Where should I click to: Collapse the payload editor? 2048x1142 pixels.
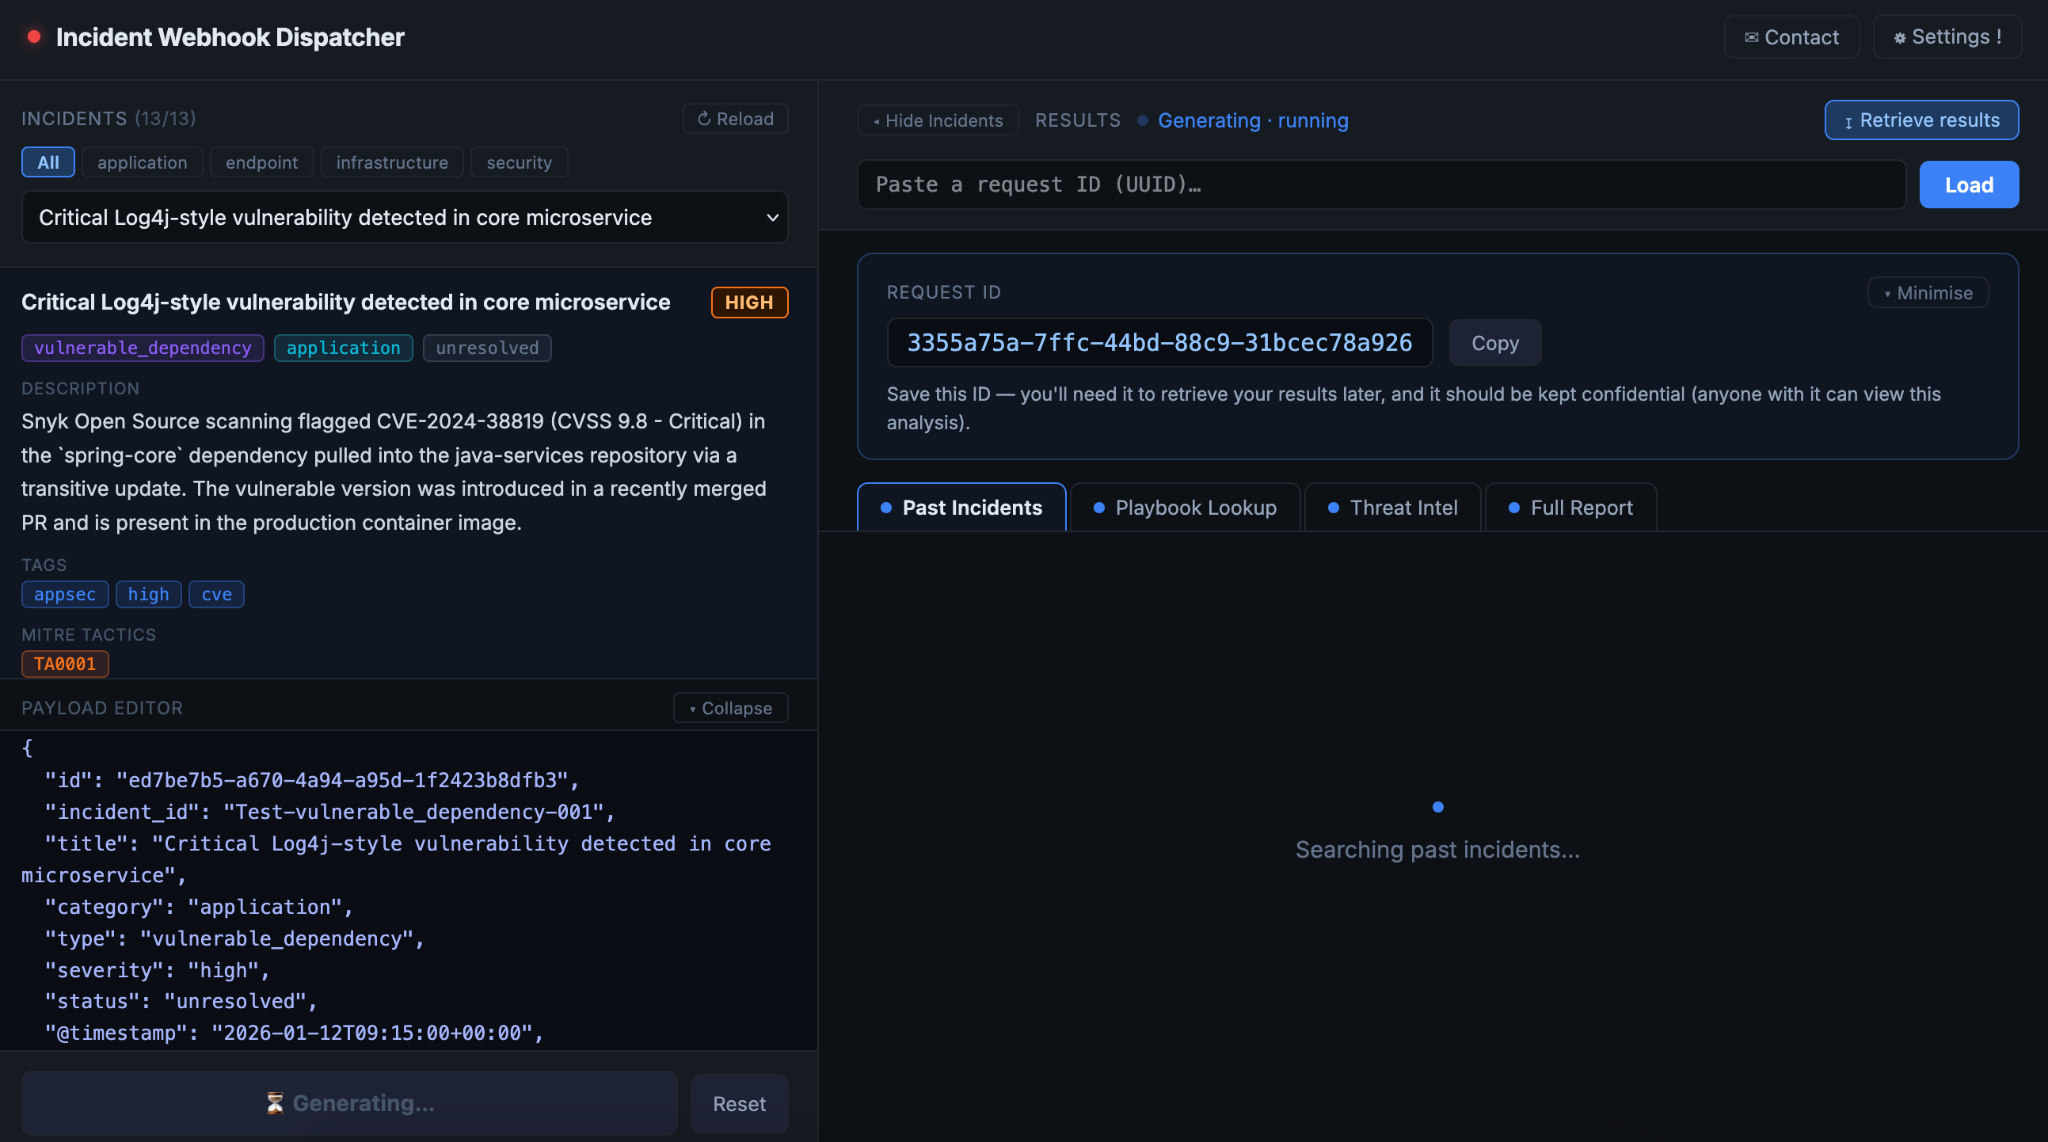(x=730, y=708)
